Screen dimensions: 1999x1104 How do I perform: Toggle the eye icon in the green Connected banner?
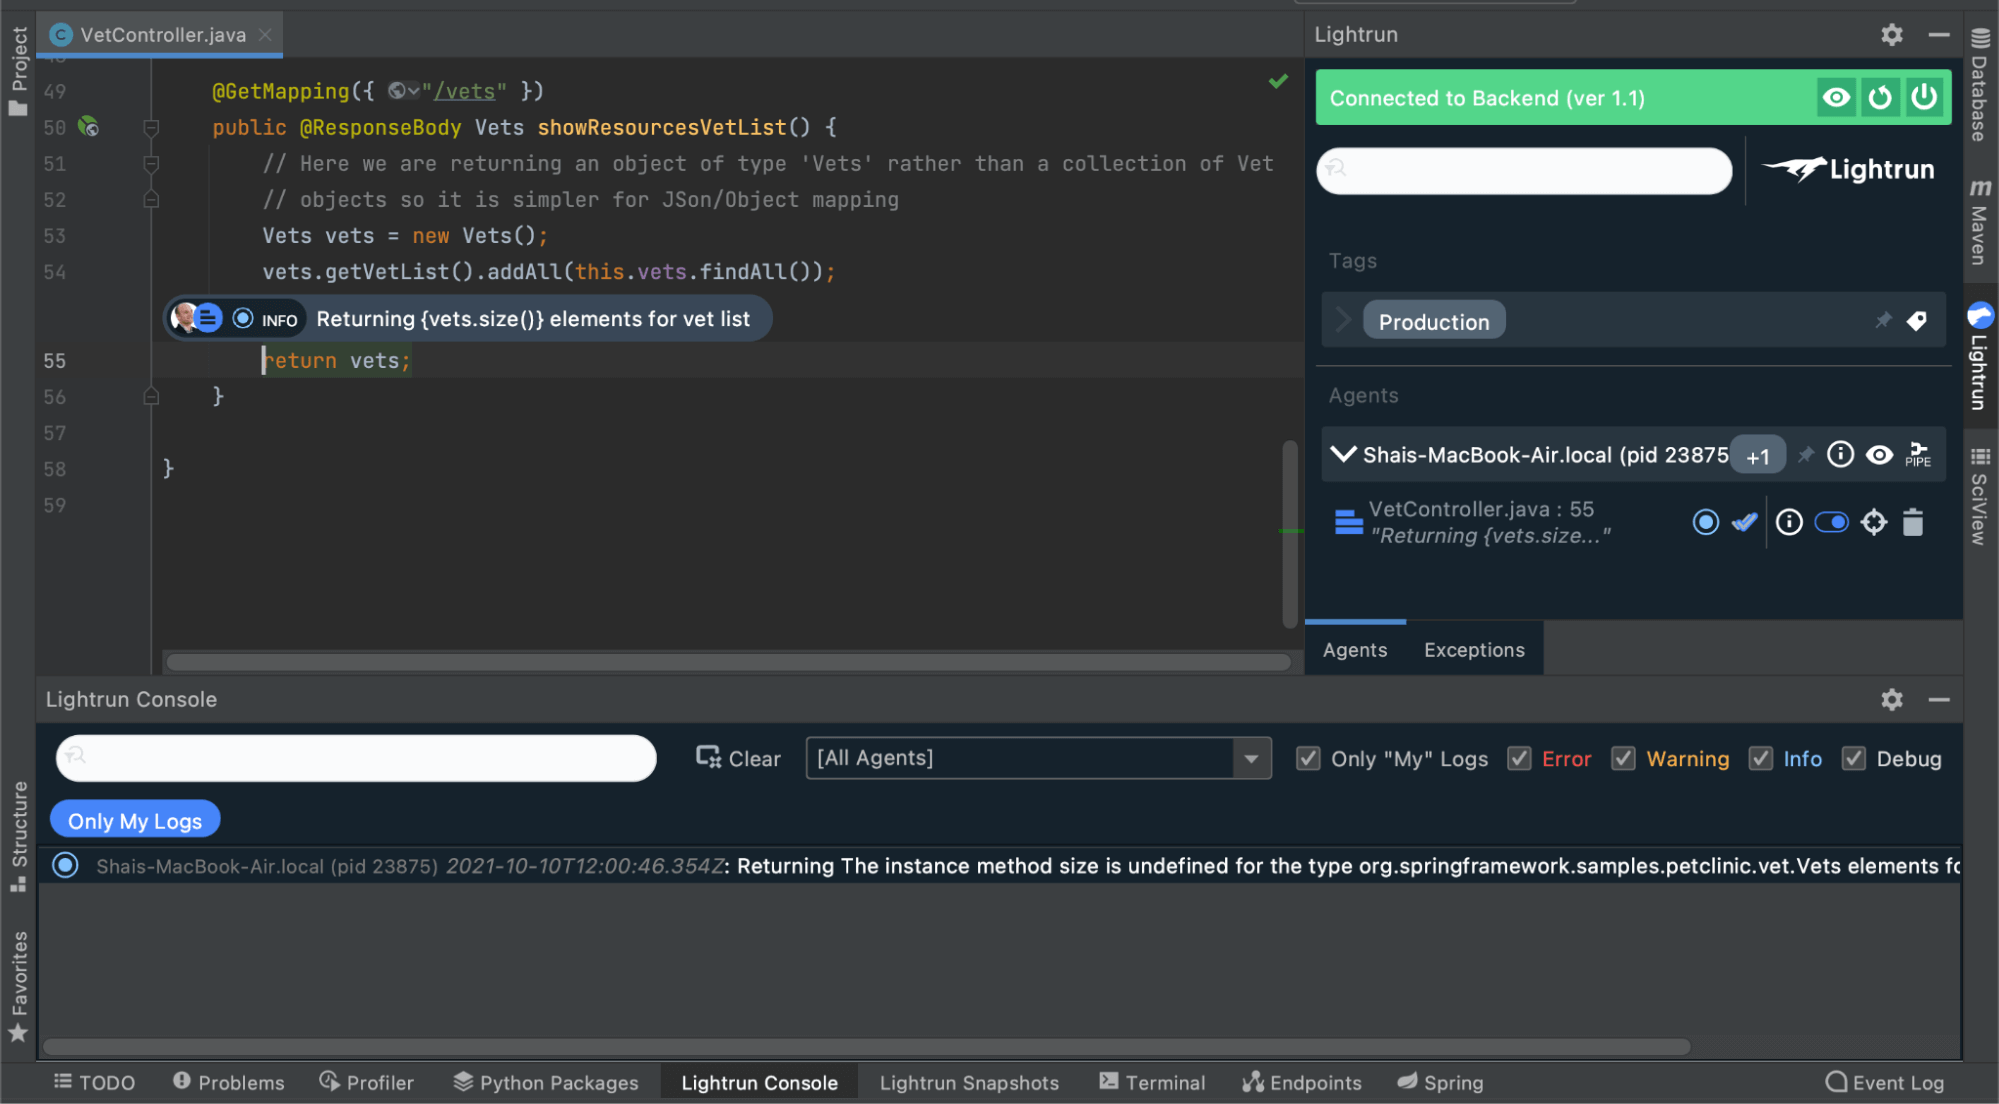pyautogui.click(x=1836, y=97)
